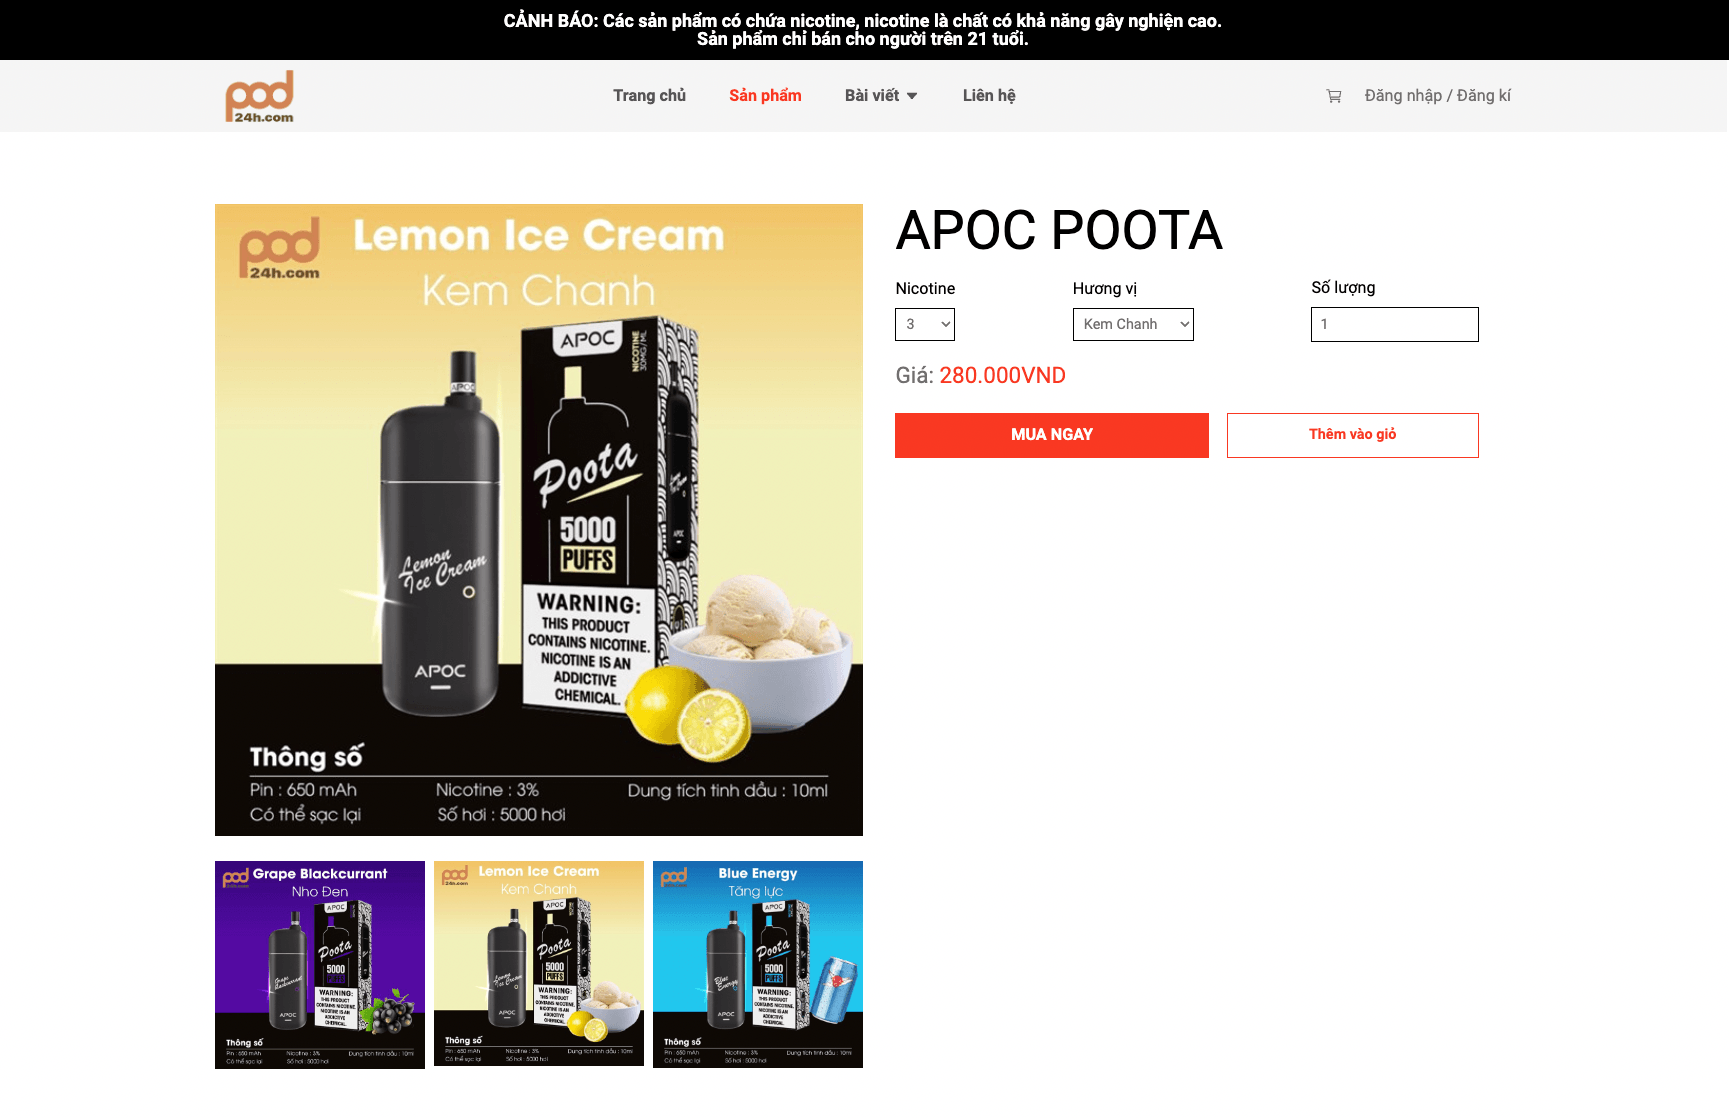The width and height of the screenshot is (1729, 1118).
Task: Open Đăng nhập / Đăng kí link
Action: [1438, 96]
